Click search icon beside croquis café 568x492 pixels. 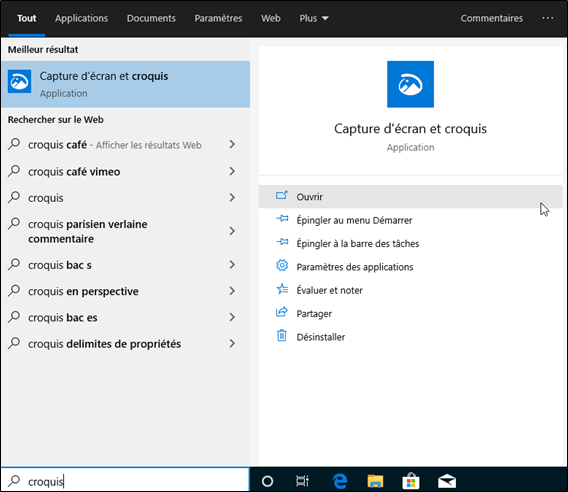14,144
